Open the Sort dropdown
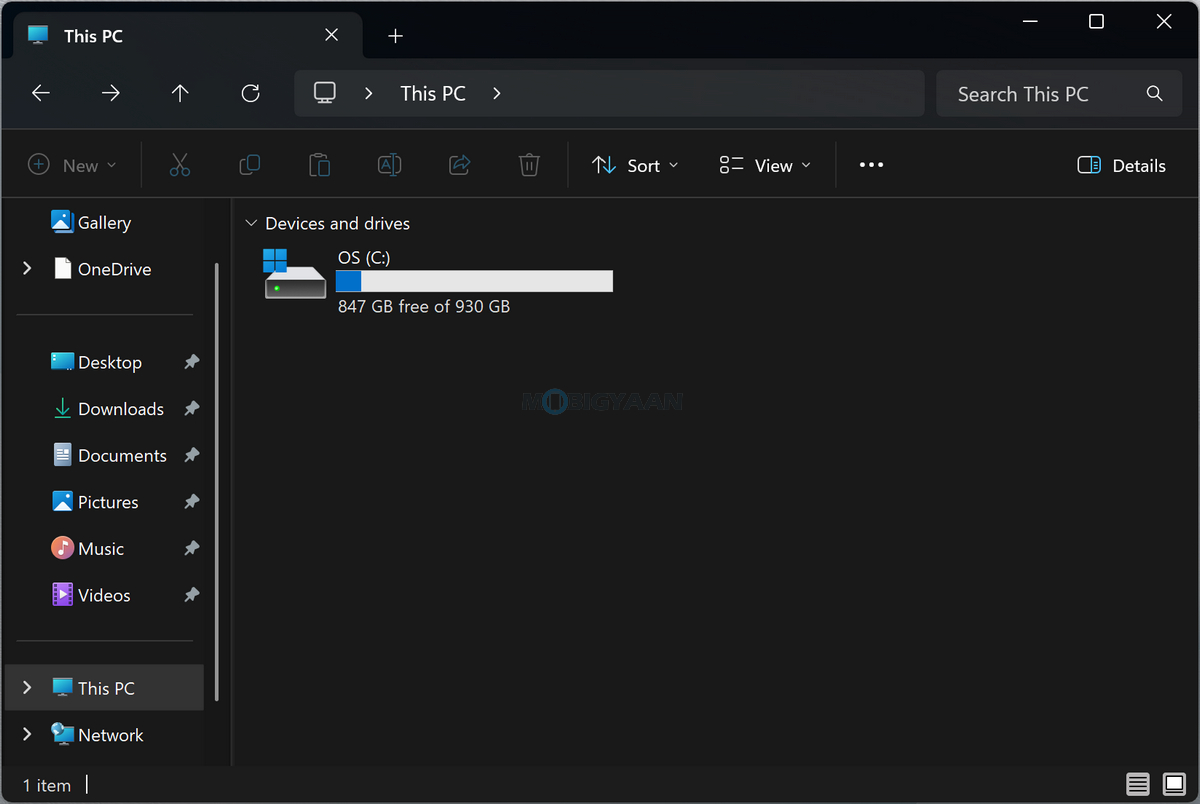 [635, 166]
